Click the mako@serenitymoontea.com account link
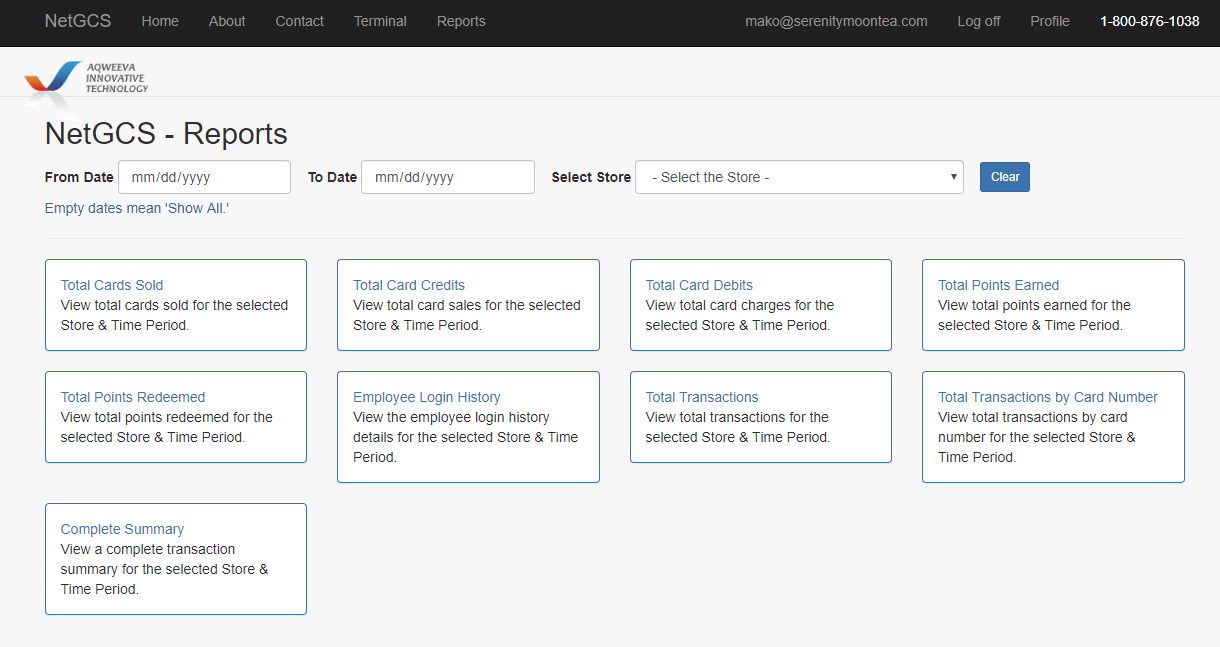The height and width of the screenshot is (647, 1220). click(836, 21)
